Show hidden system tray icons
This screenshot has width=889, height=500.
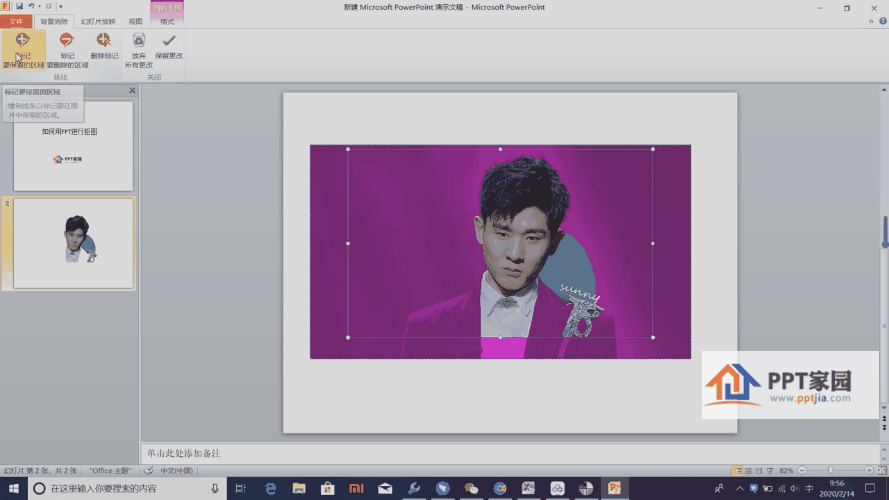tap(739, 488)
